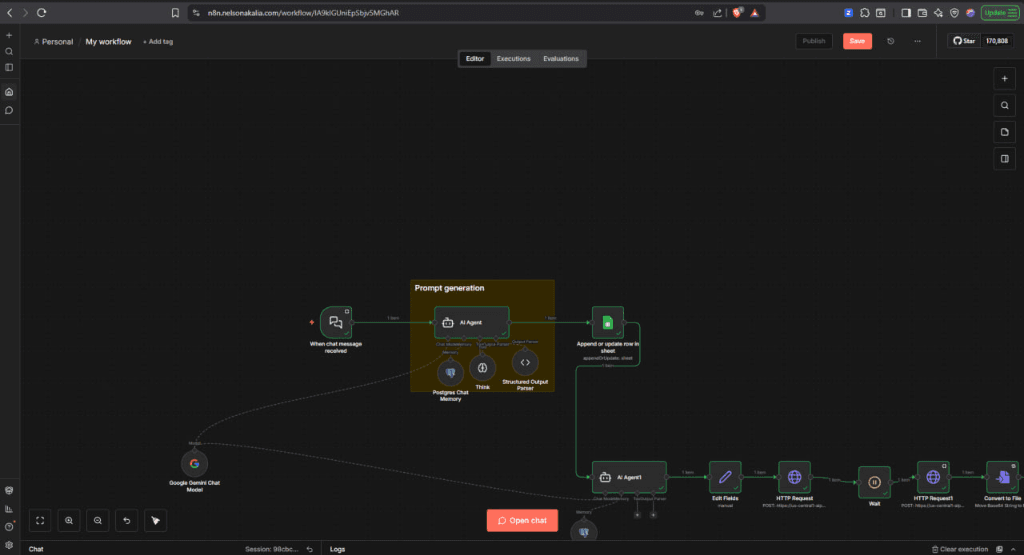The height and width of the screenshot is (555, 1024).
Task: Click the Google Sheets append row node
Action: pos(607,322)
